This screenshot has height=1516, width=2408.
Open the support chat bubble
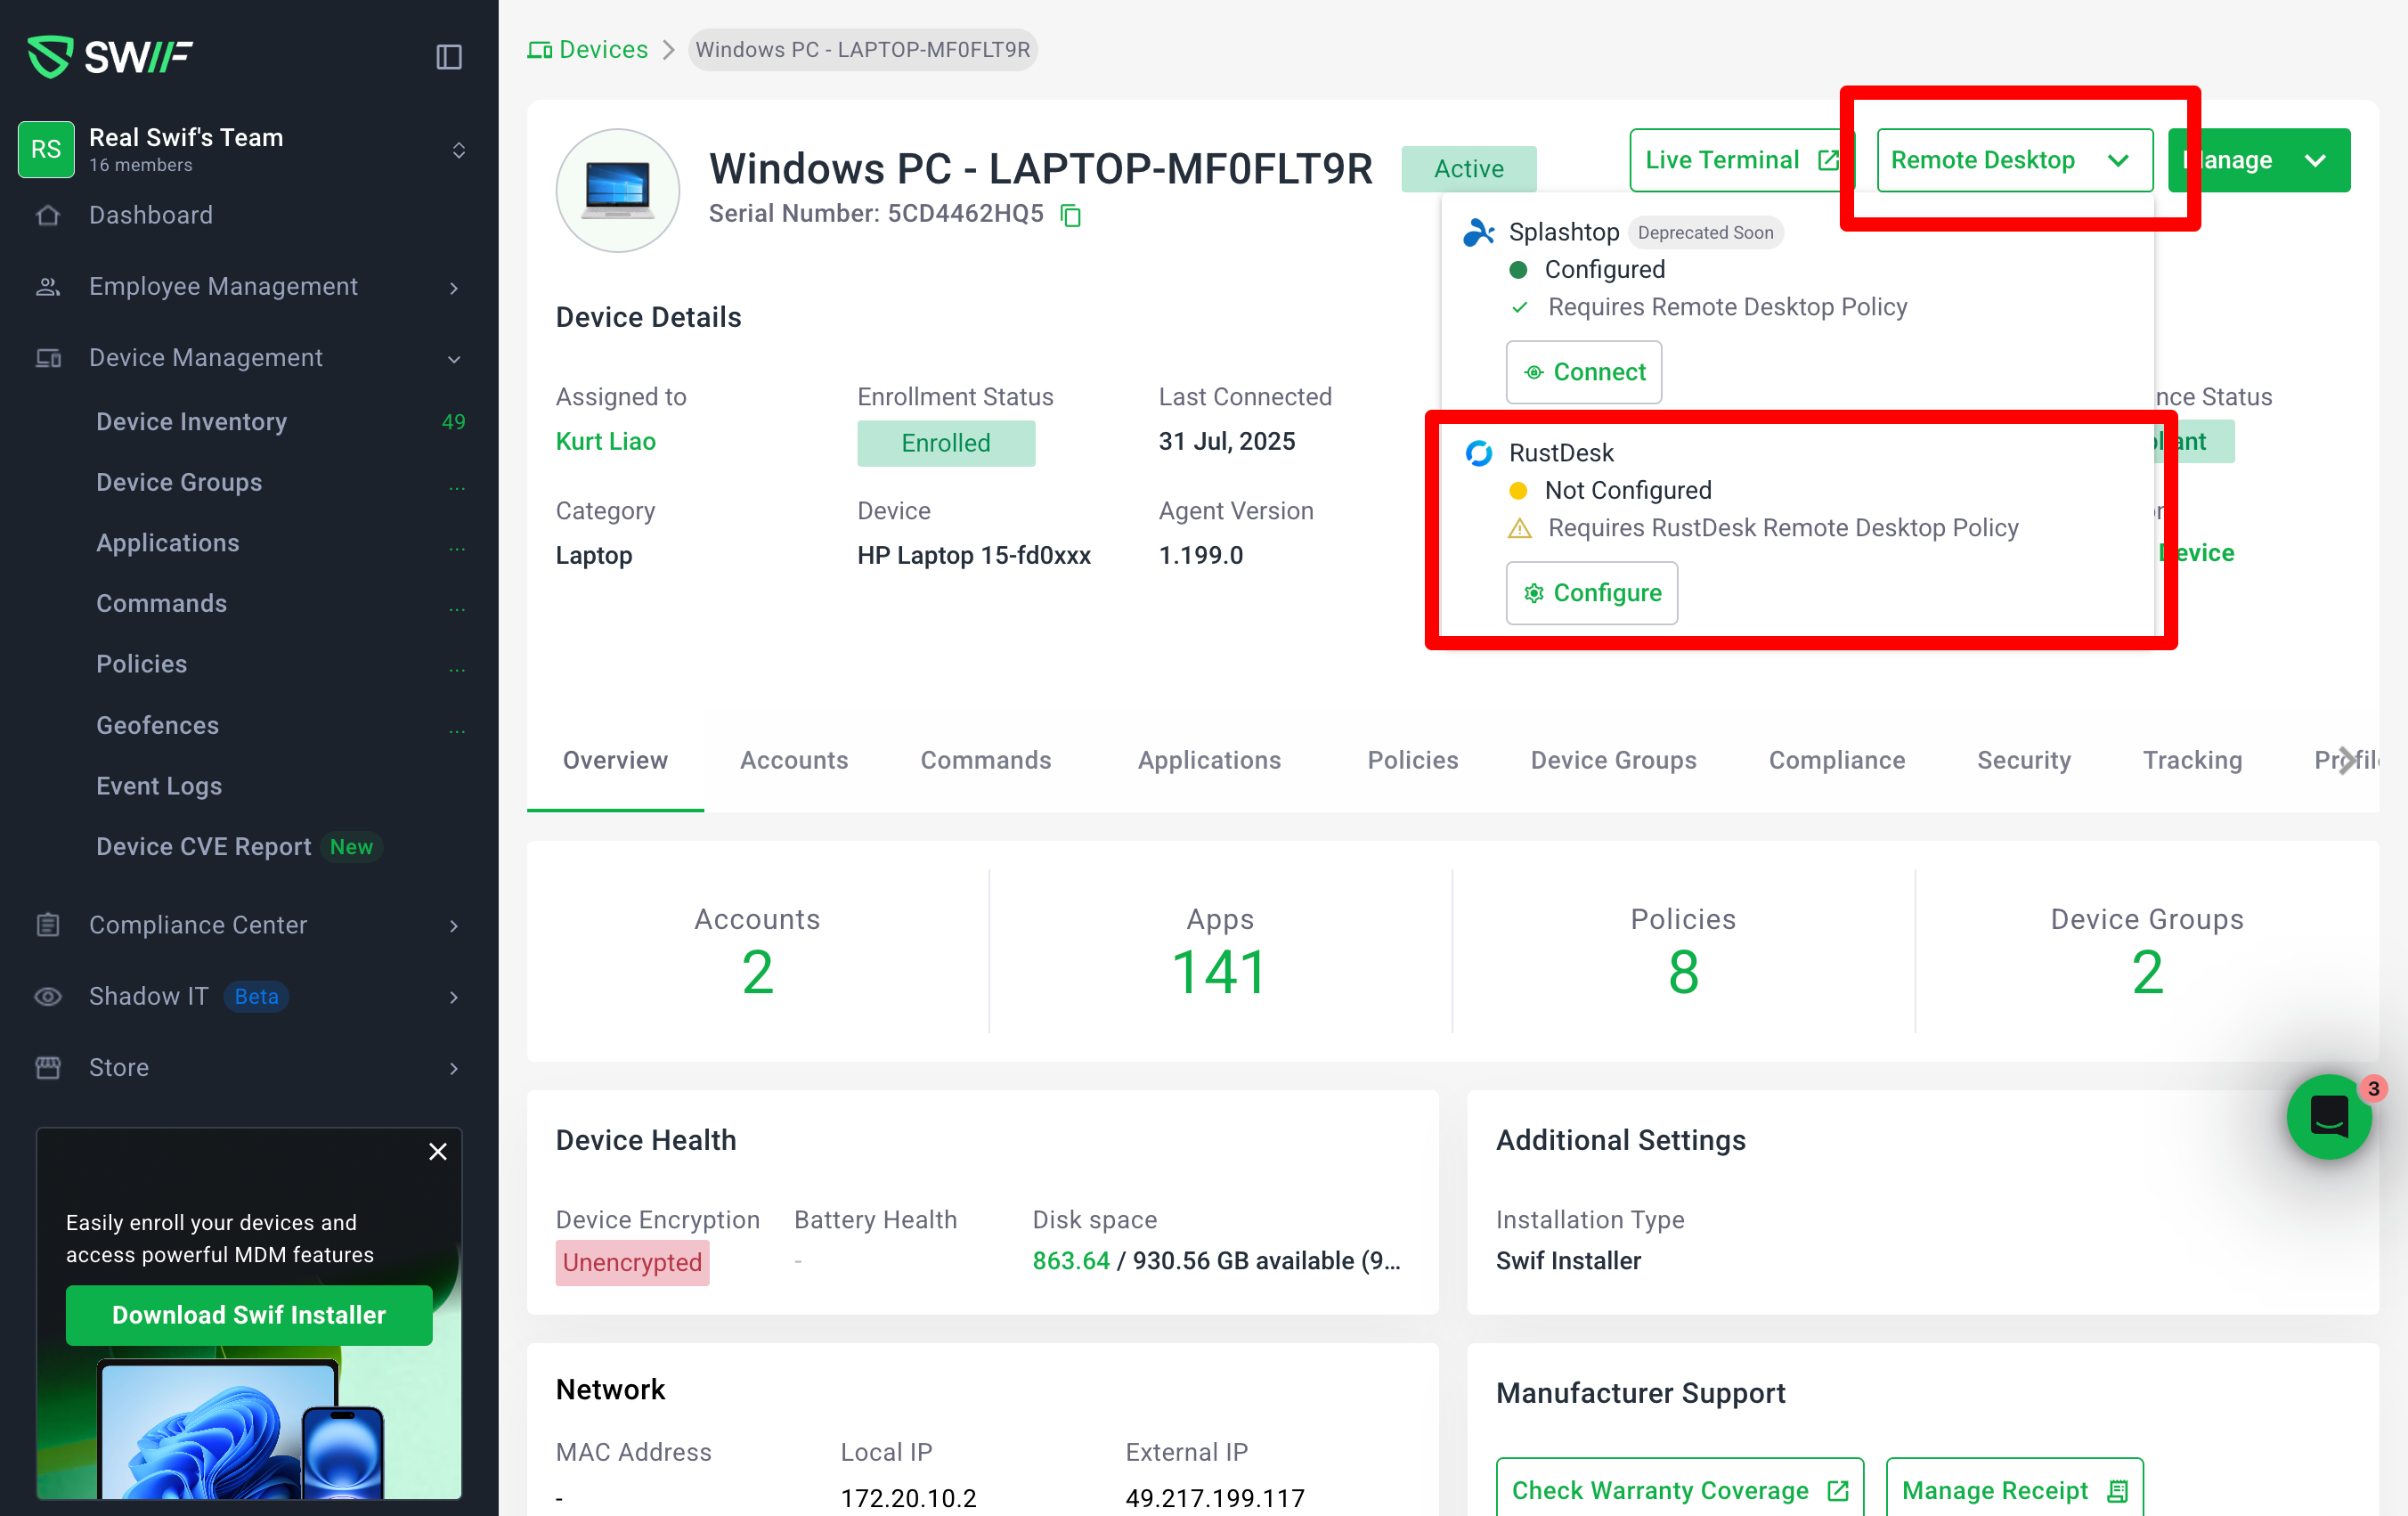point(2328,1116)
